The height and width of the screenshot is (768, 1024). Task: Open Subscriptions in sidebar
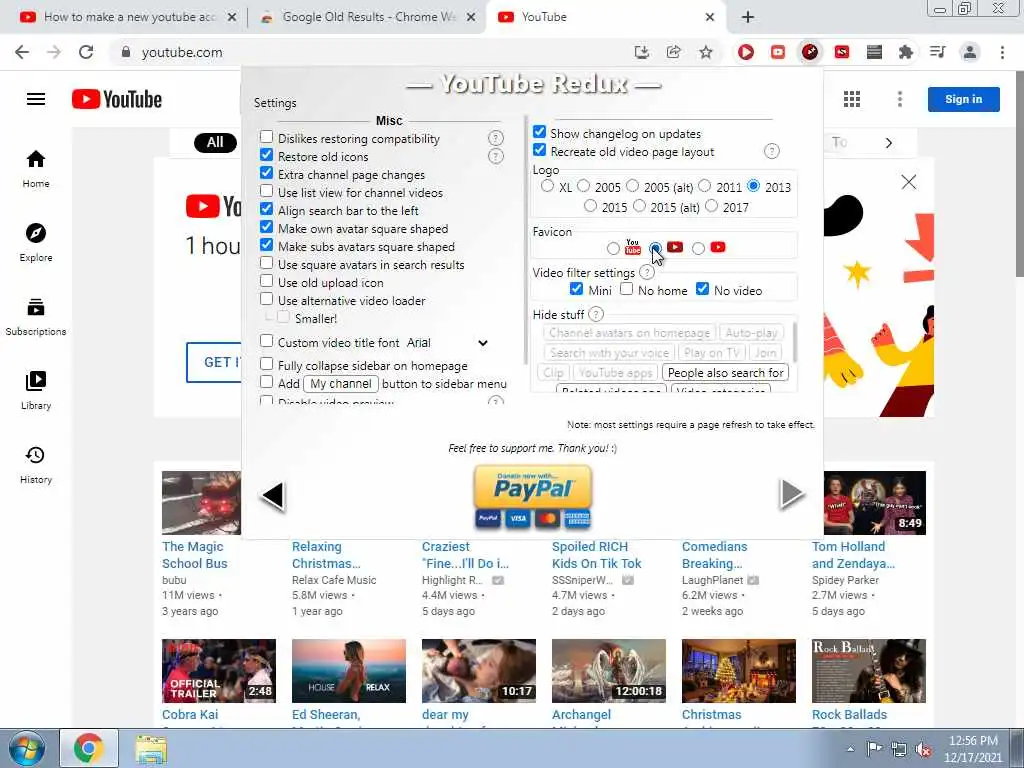tap(36, 316)
